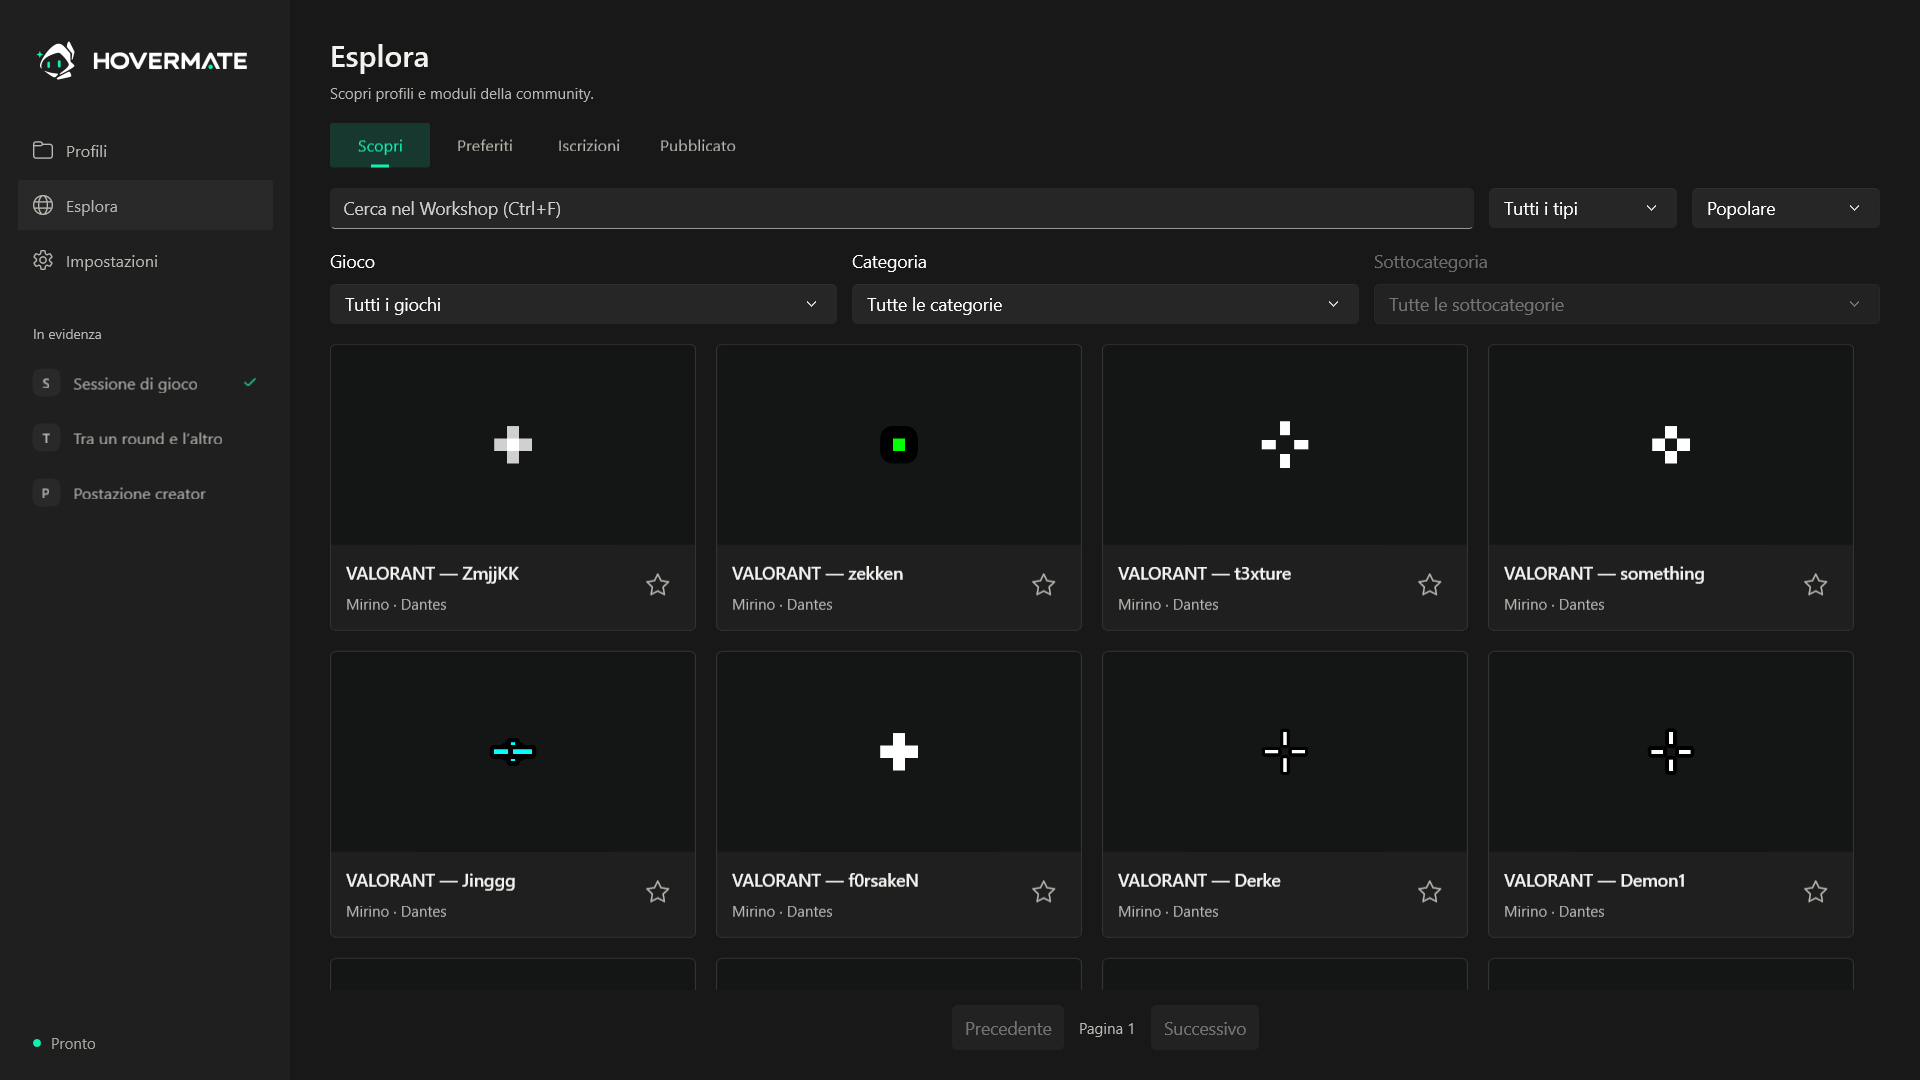Click Mirino · Dantes under Demon1
The width and height of the screenshot is (1920, 1080).
[1554, 911]
